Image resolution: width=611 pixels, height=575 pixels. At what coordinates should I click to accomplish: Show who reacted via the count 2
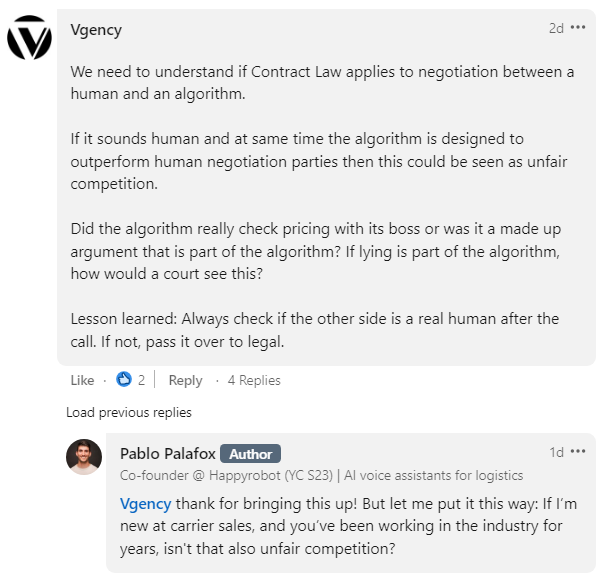click(x=141, y=380)
